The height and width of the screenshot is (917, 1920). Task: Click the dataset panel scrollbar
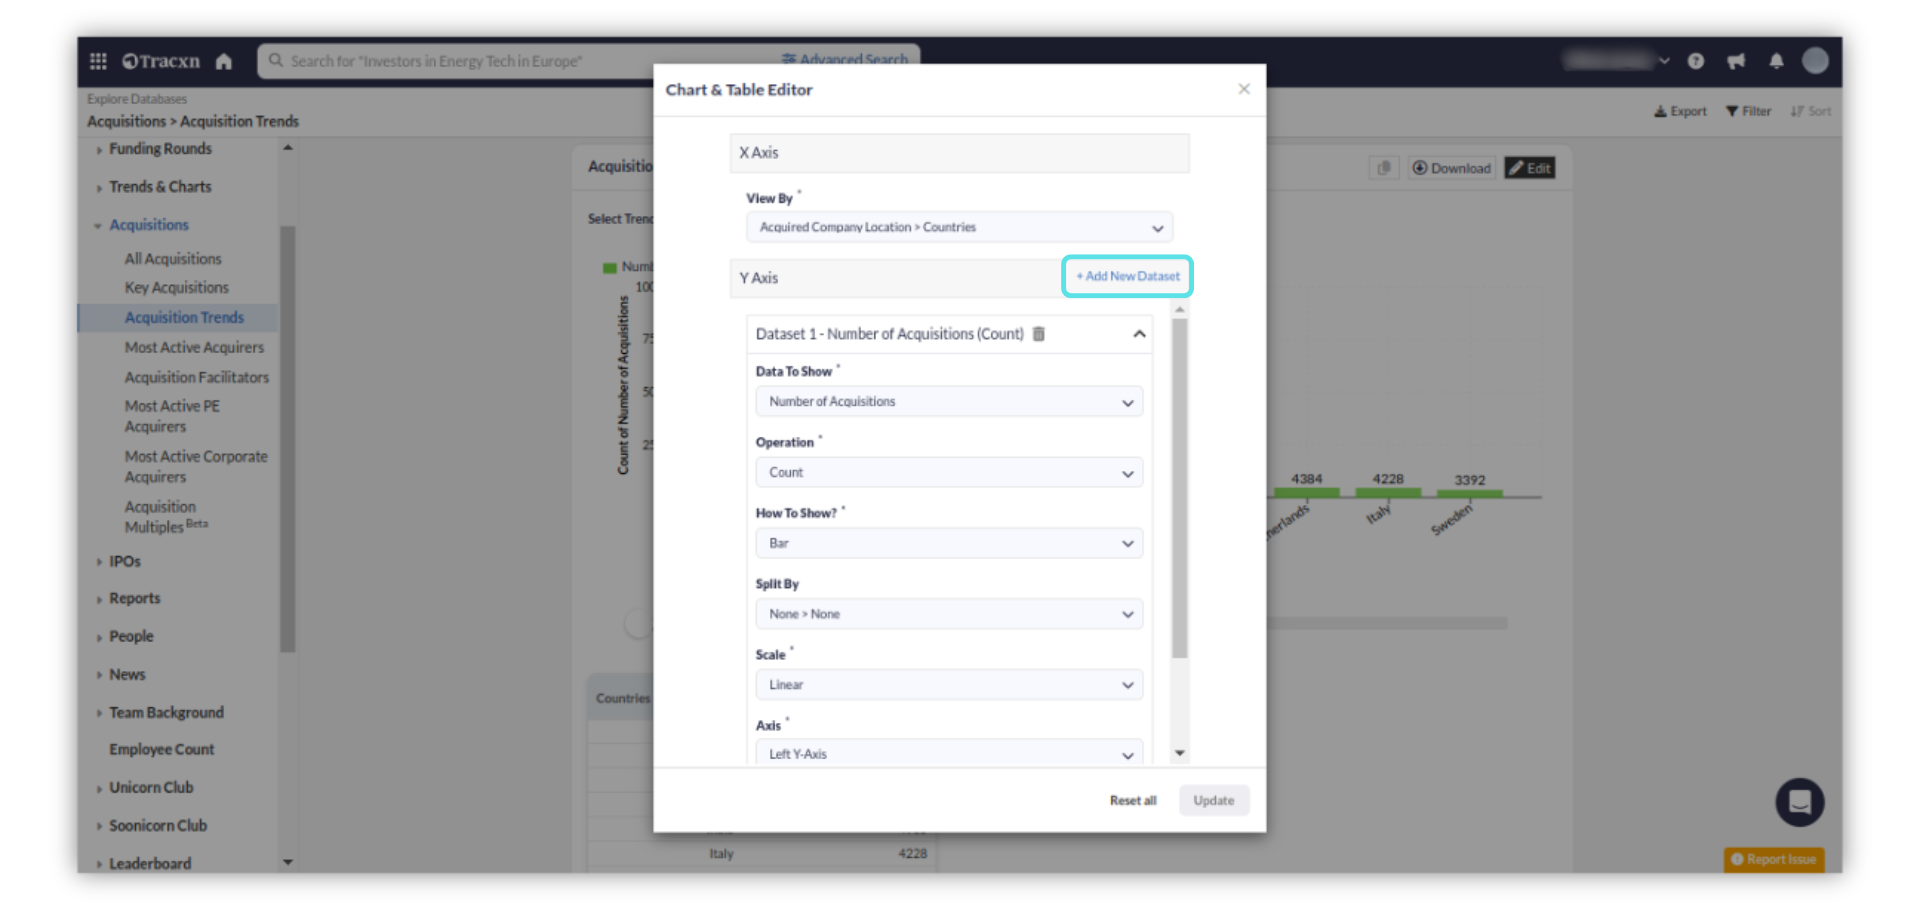click(1179, 488)
